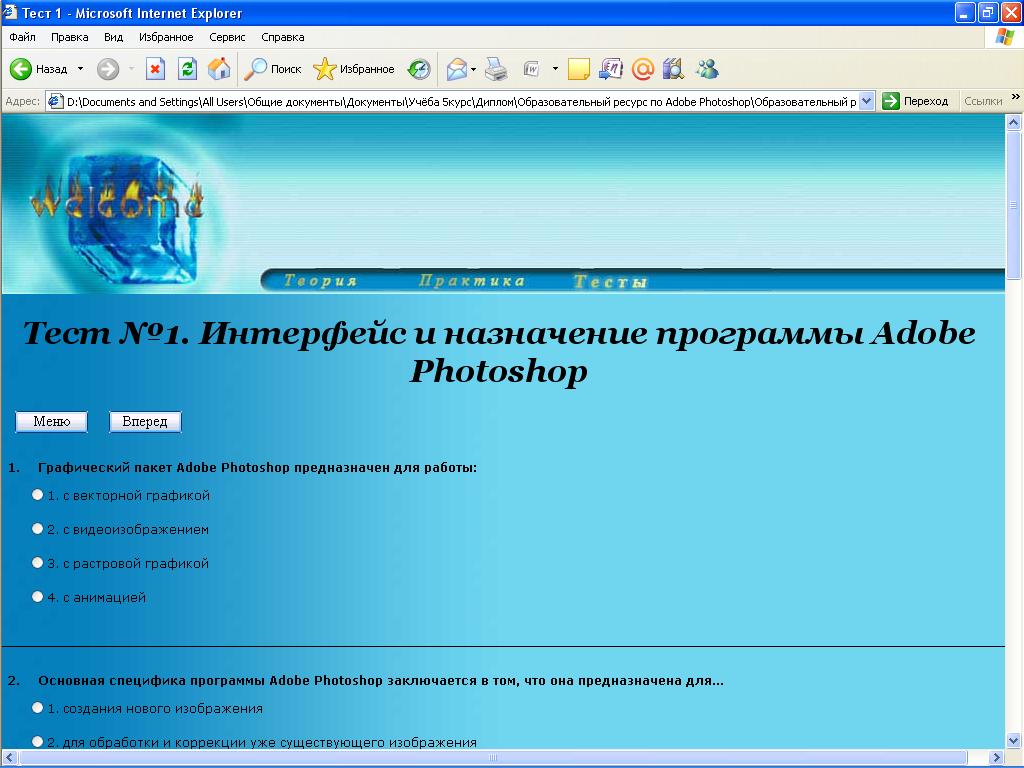
Task: Click the Windows flag logo
Action: [x=1004, y=37]
